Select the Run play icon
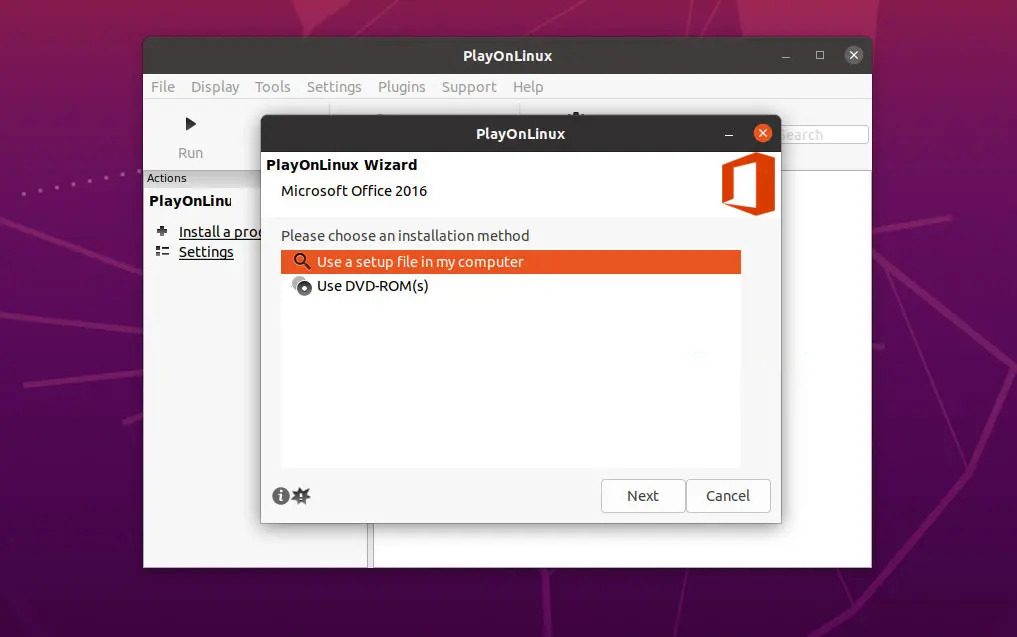The image size is (1017, 637). pos(189,123)
